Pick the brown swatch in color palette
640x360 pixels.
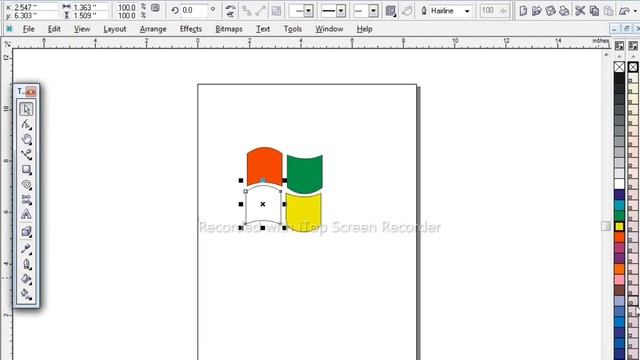[619, 290]
